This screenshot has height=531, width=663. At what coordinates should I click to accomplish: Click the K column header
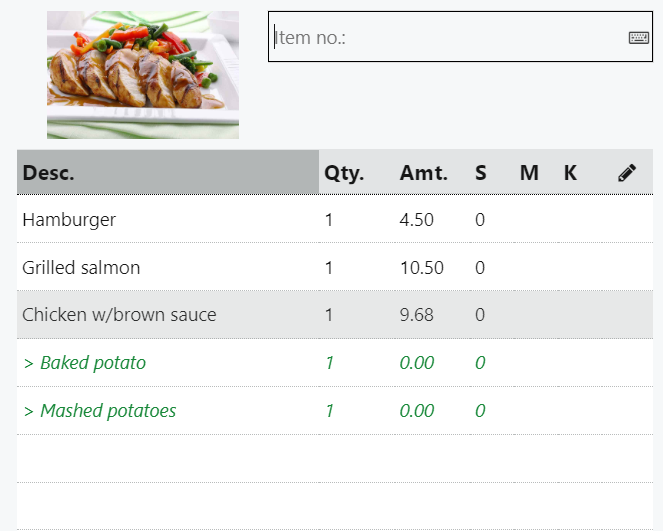point(570,173)
